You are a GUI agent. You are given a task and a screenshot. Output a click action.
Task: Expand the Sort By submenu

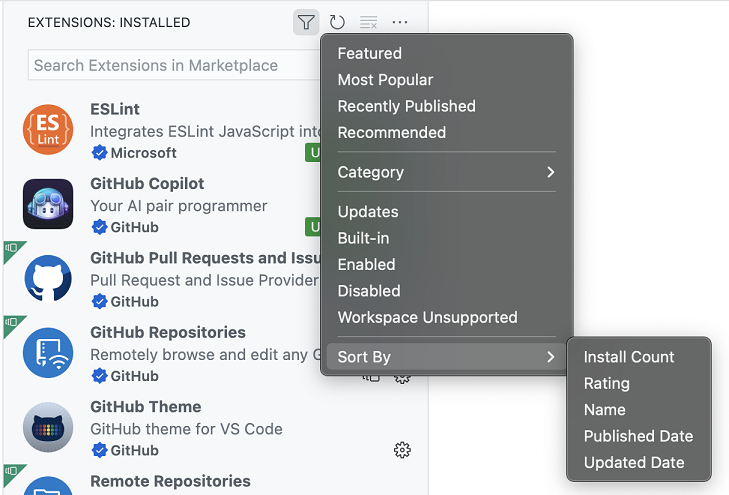[446, 357]
